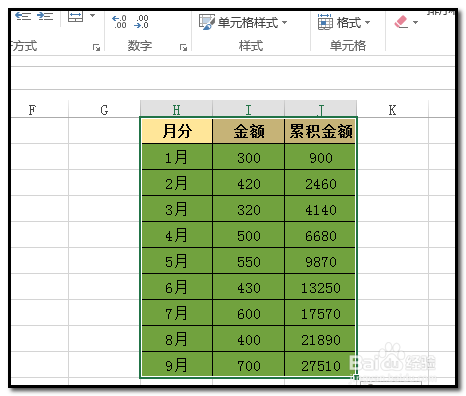Select the 1月 cell

(x=177, y=157)
